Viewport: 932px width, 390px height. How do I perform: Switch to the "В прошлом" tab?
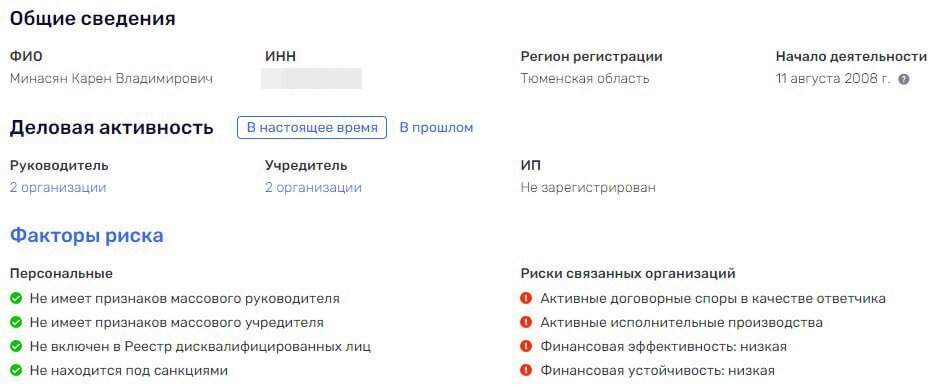click(x=436, y=128)
